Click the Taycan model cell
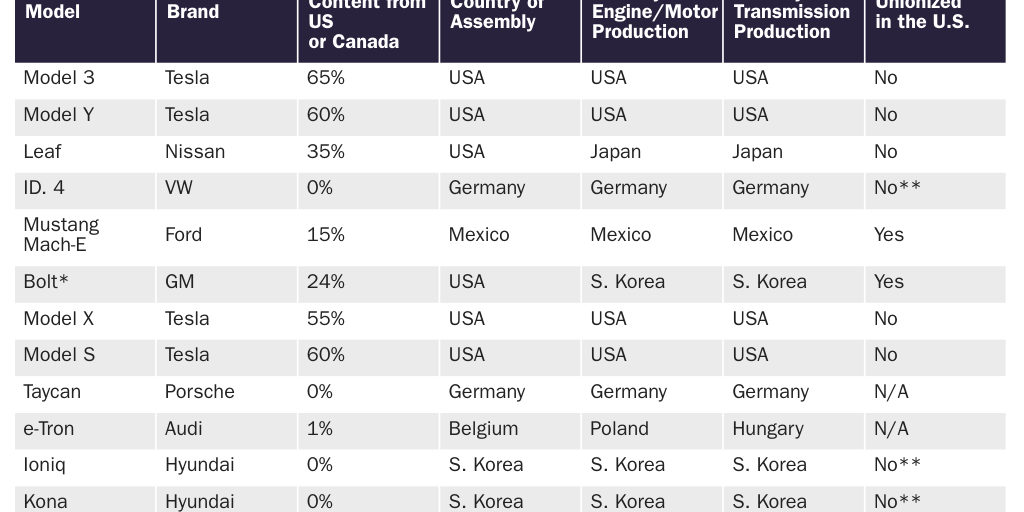1024x512 pixels. [x=52, y=392]
